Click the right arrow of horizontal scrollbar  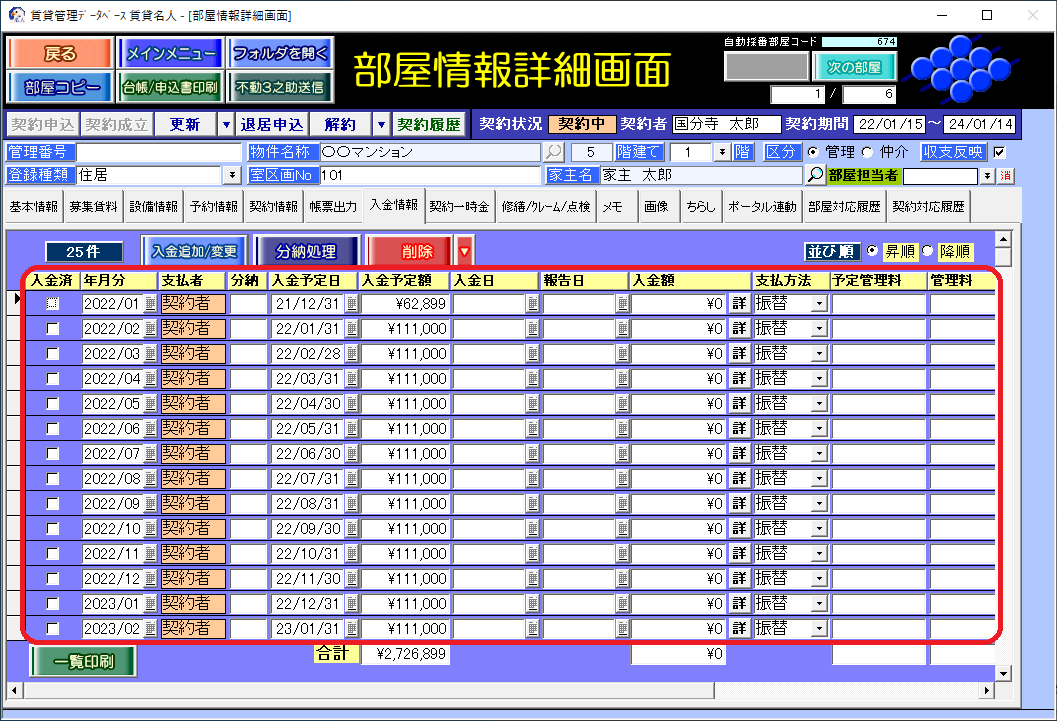coord(987,691)
